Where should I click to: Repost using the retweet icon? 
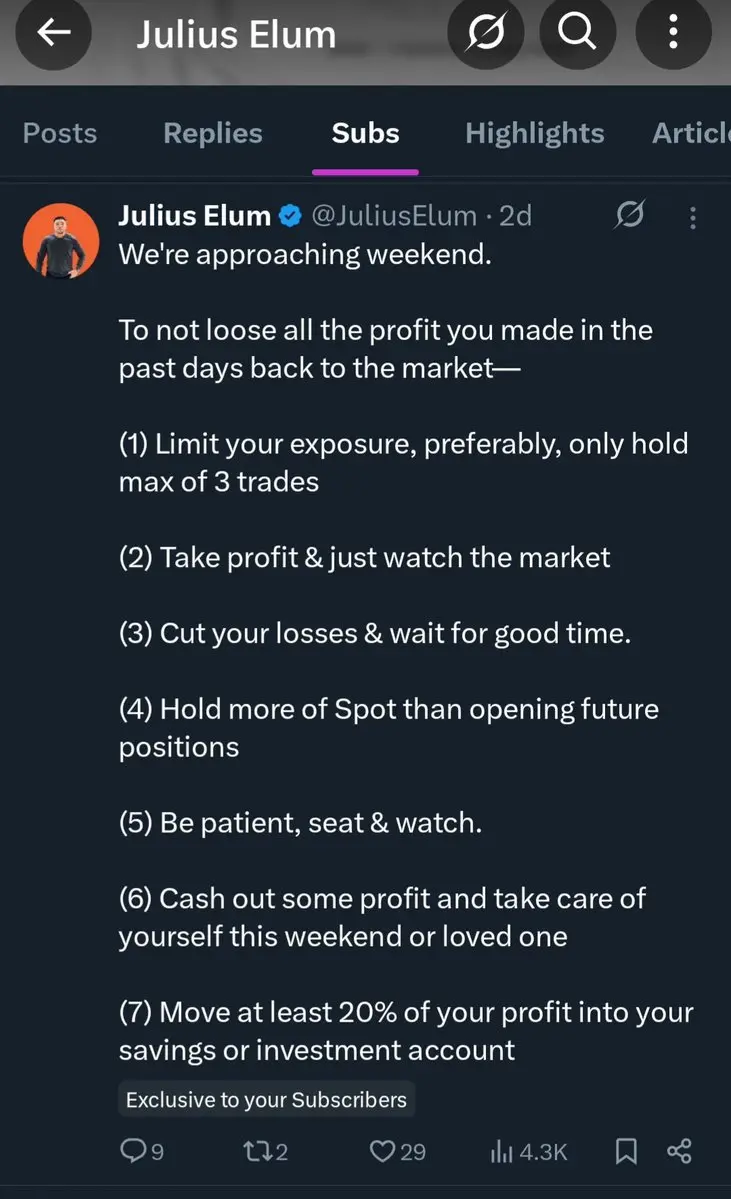[x=265, y=1151]
